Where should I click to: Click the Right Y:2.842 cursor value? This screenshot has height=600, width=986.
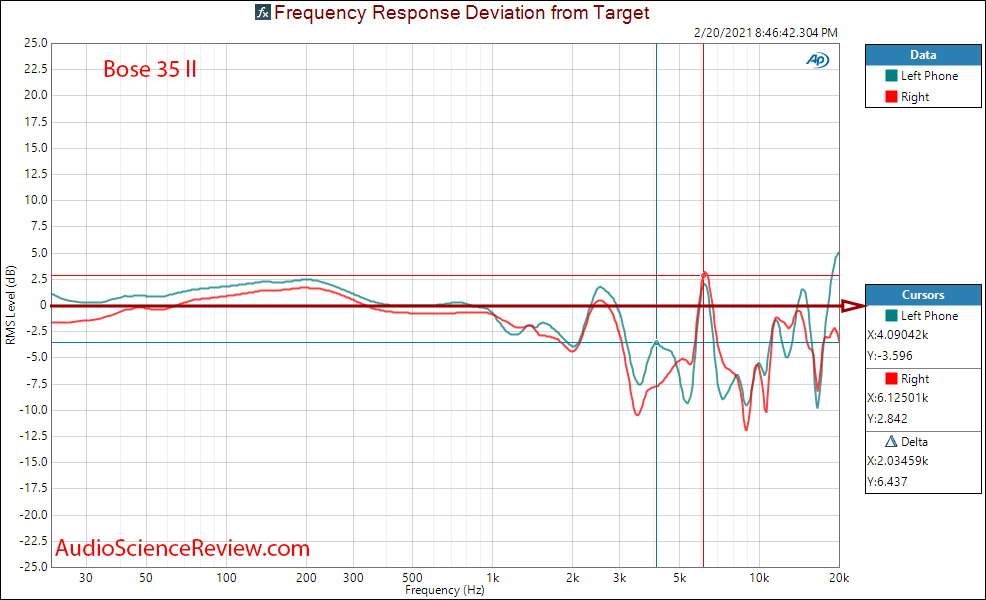[x=887, y=418]
